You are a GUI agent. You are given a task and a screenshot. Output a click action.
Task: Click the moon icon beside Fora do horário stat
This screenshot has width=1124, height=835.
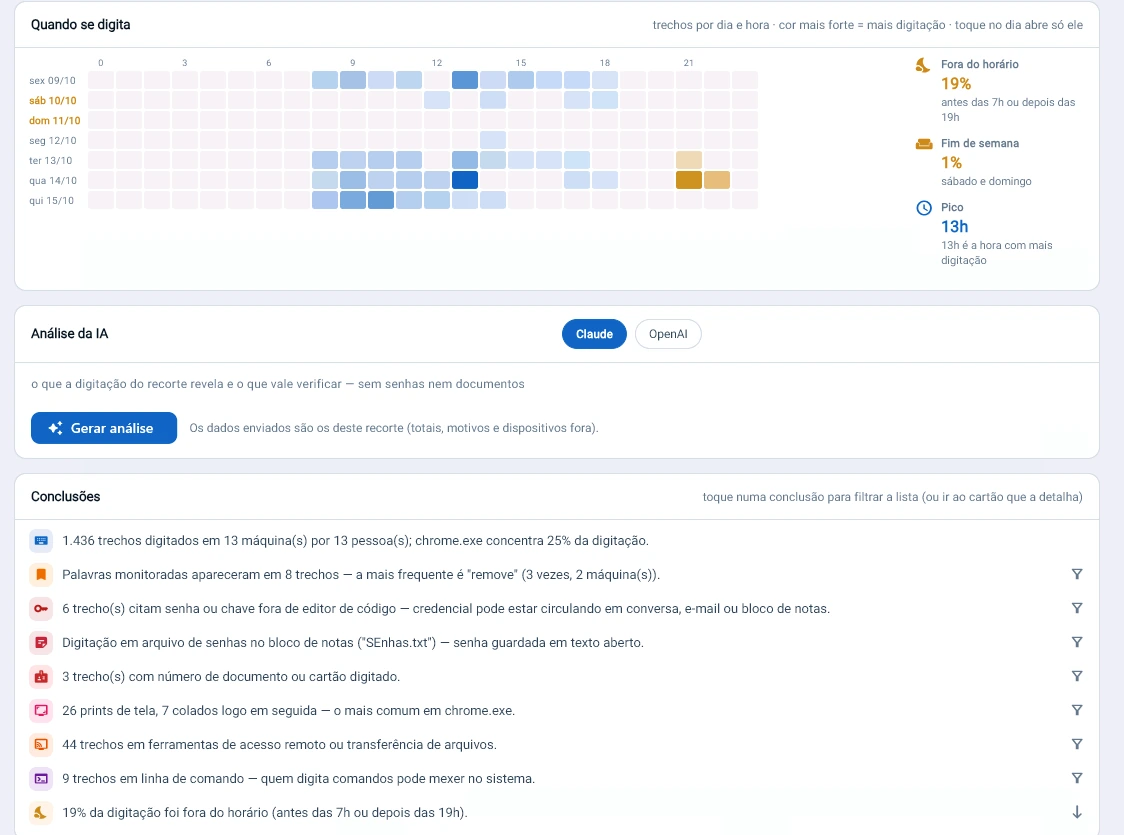point(923,65)
